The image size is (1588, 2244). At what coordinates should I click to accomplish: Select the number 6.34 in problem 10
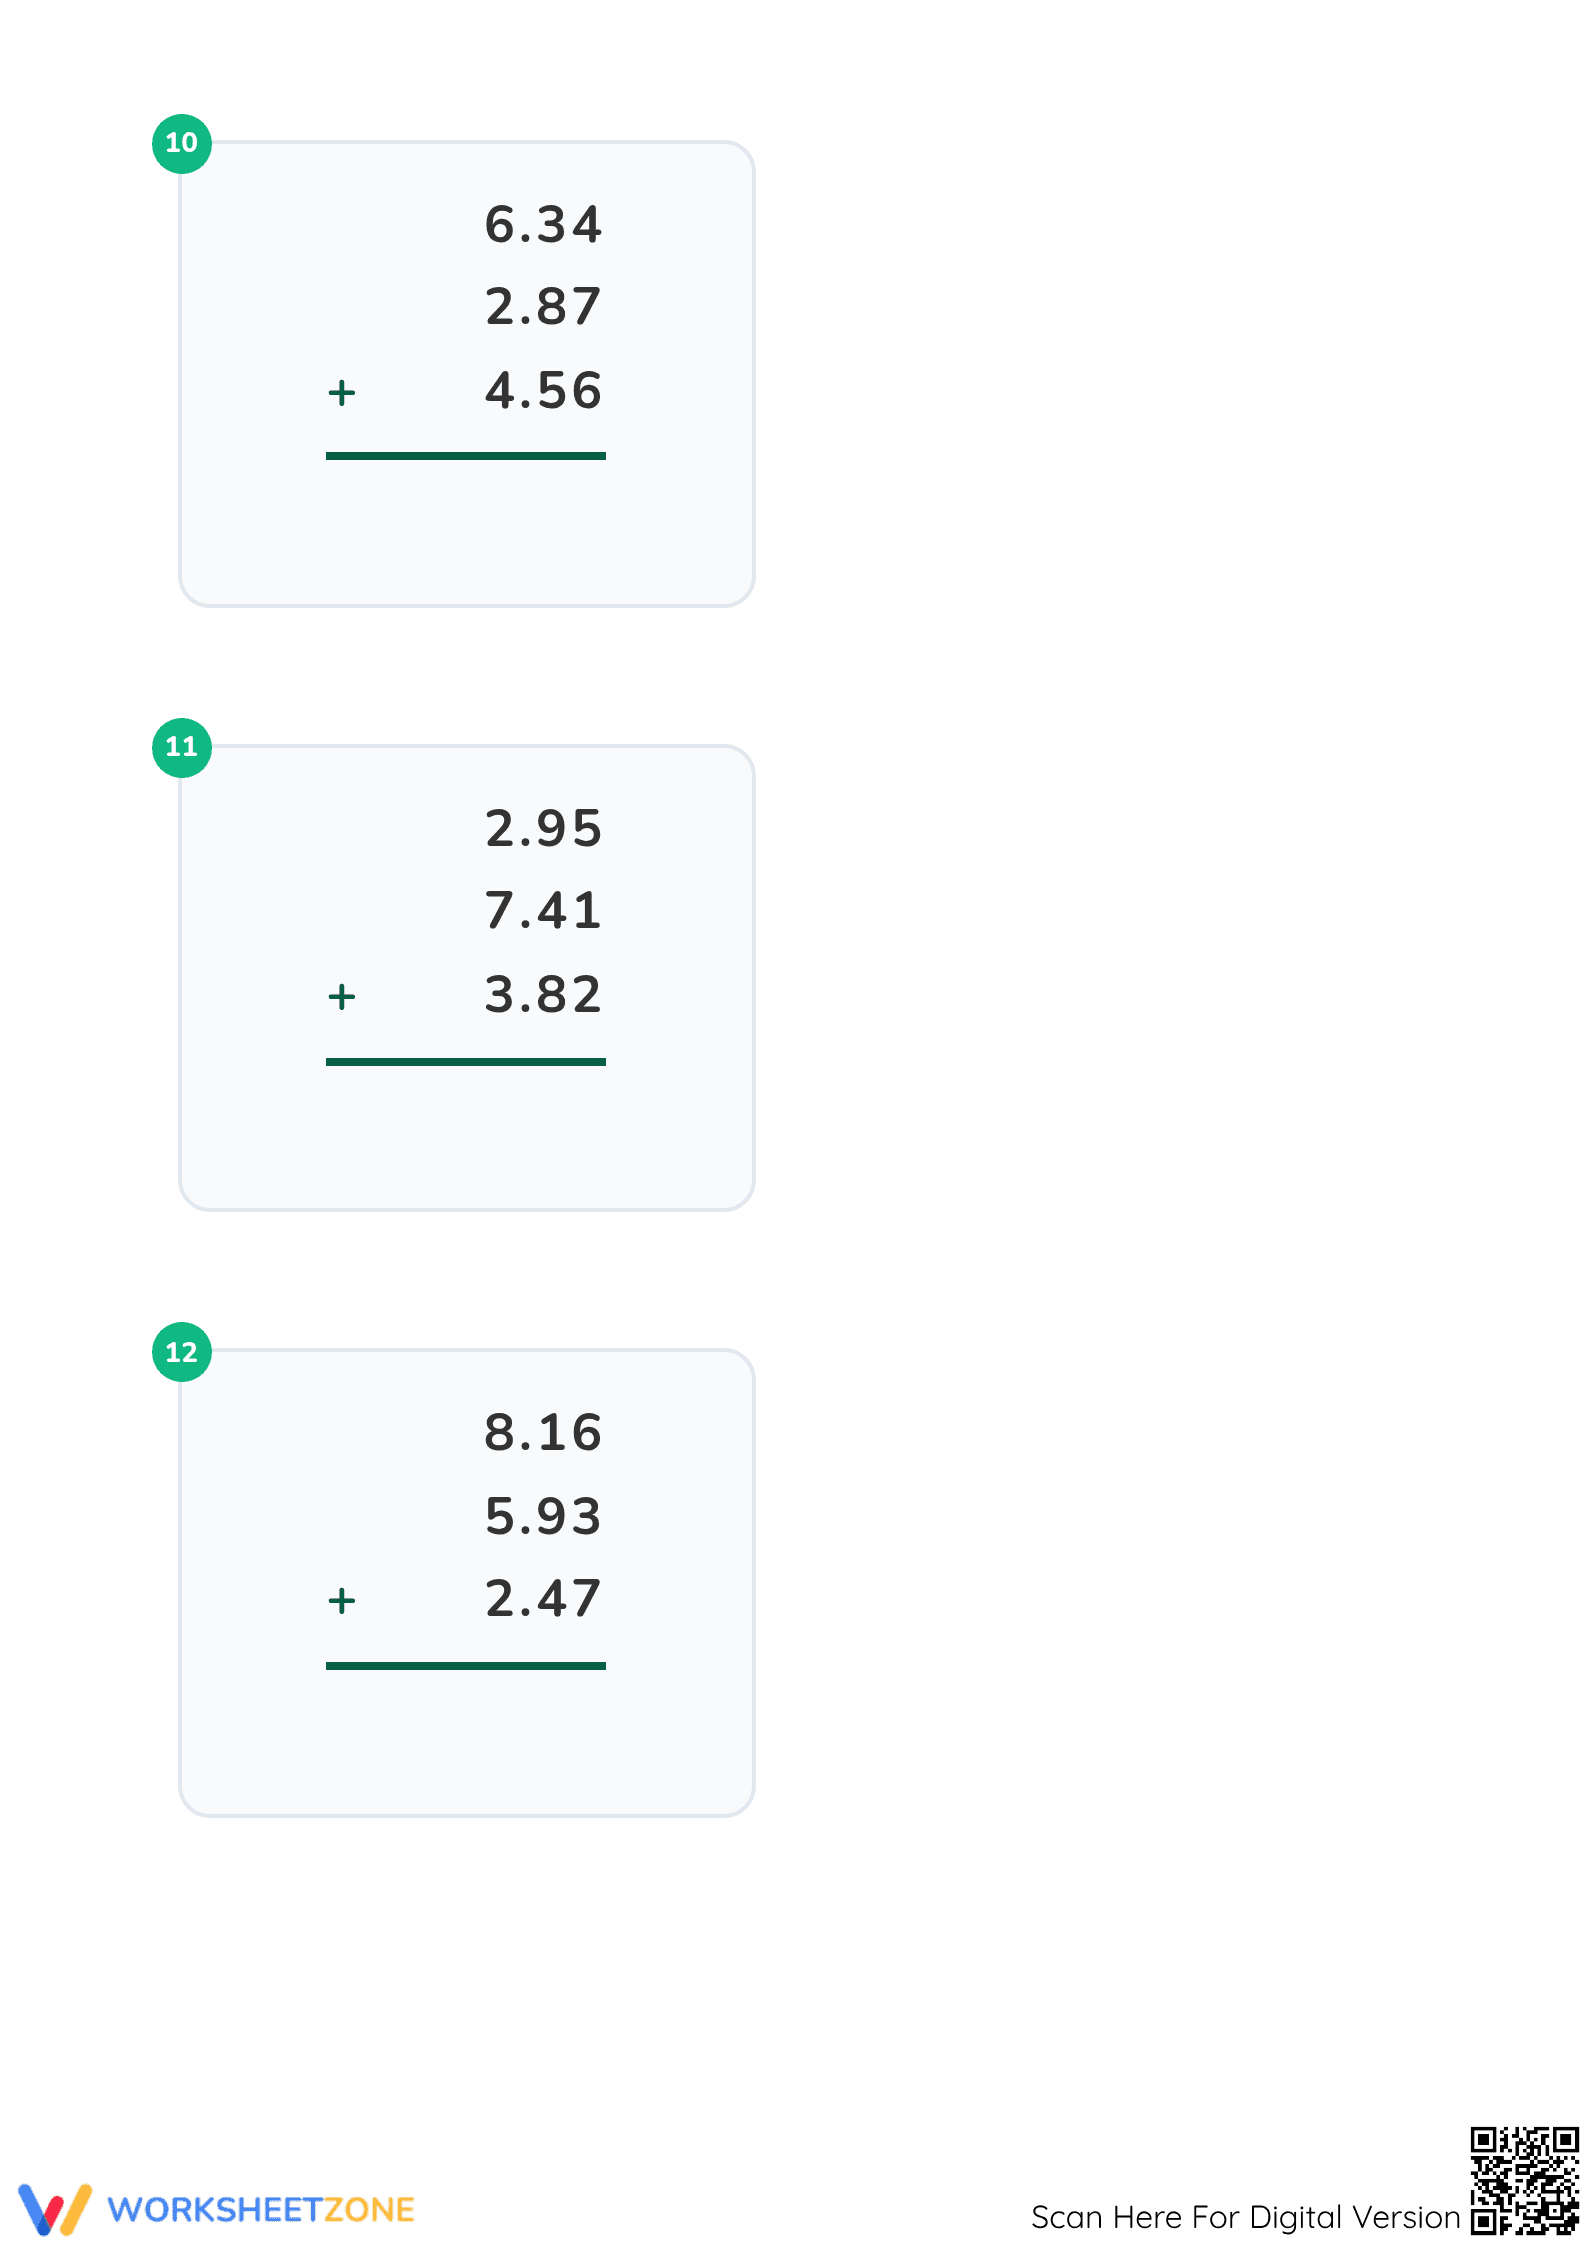click(544, 225)
